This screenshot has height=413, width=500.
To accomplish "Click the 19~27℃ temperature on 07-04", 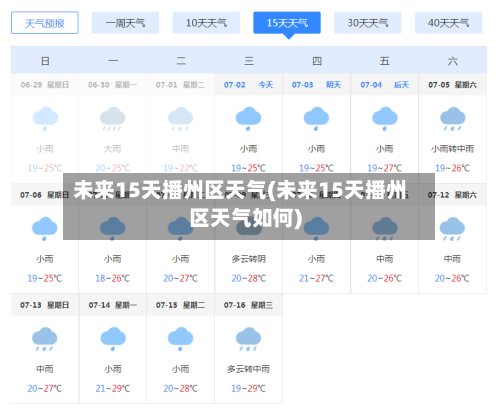I will tap(385, 168).
